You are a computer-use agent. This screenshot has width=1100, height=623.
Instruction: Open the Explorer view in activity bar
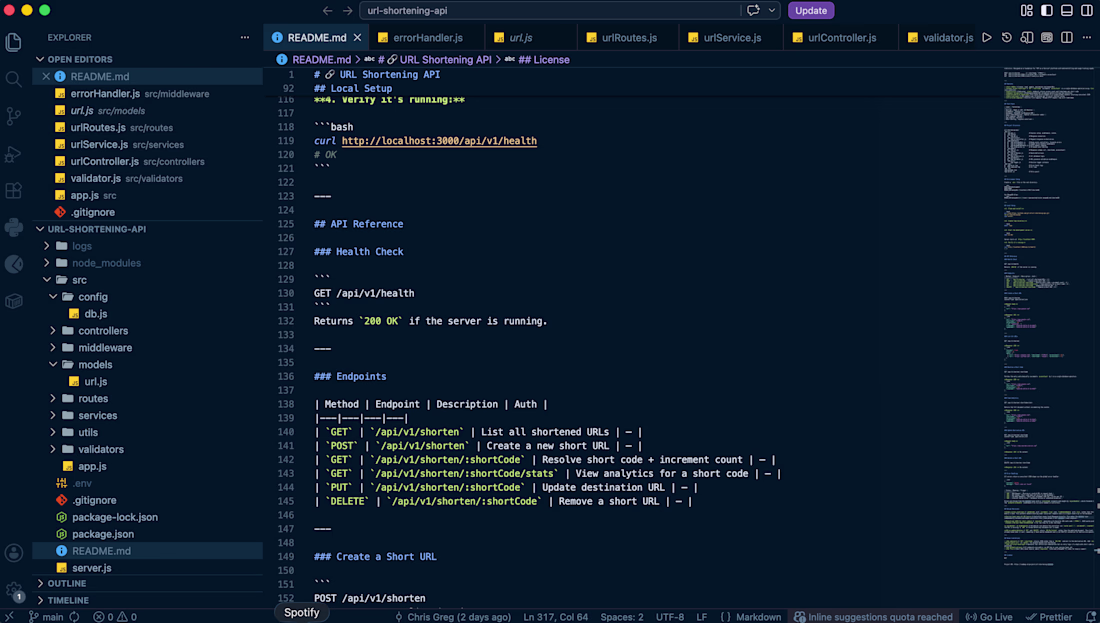click(x=13, y=42)
